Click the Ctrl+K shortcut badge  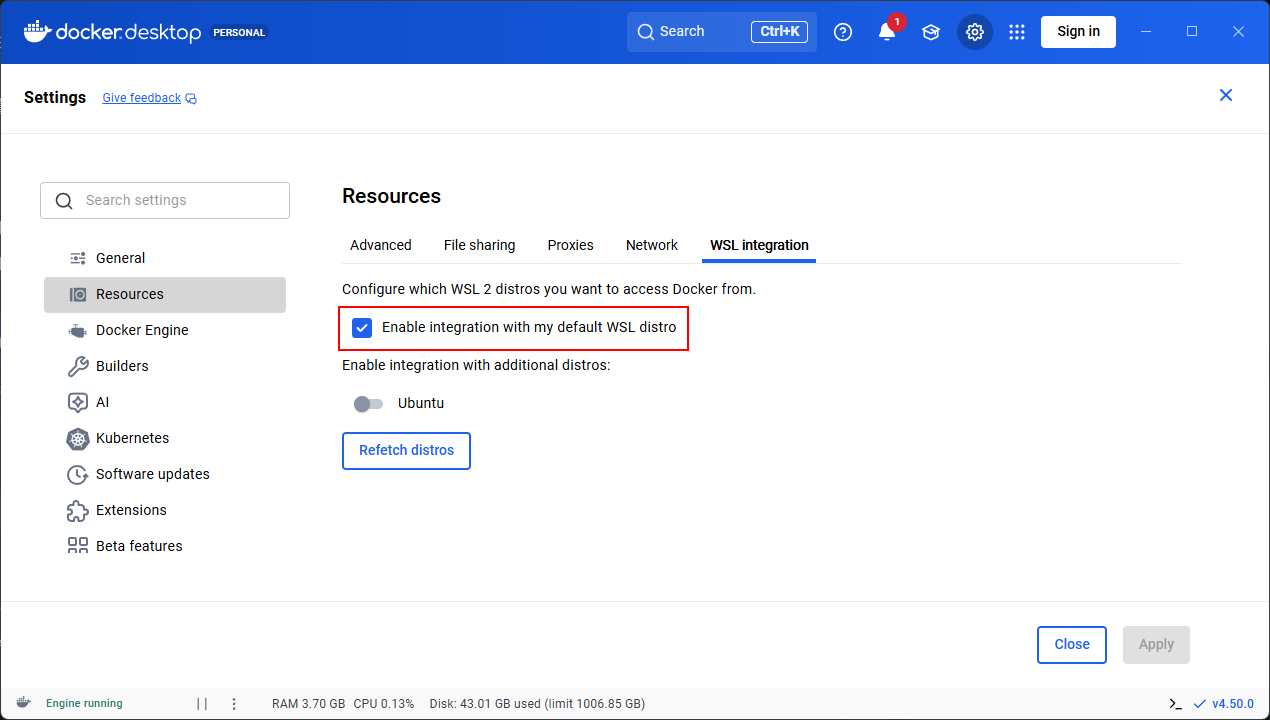pos(780,32)
